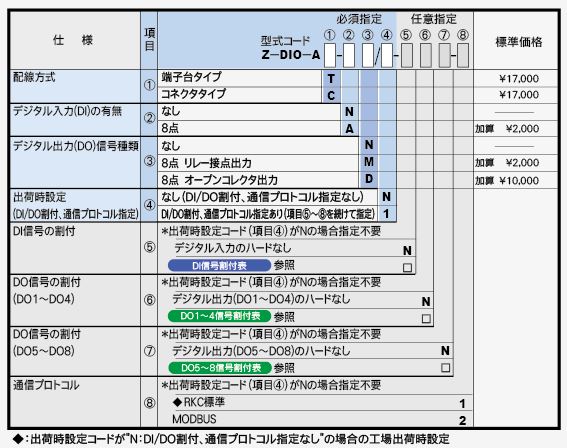This screenshot has width=567, height=448.
Task: Click the green DO1~4信号割付表 pill button
Action: [219, 316]
